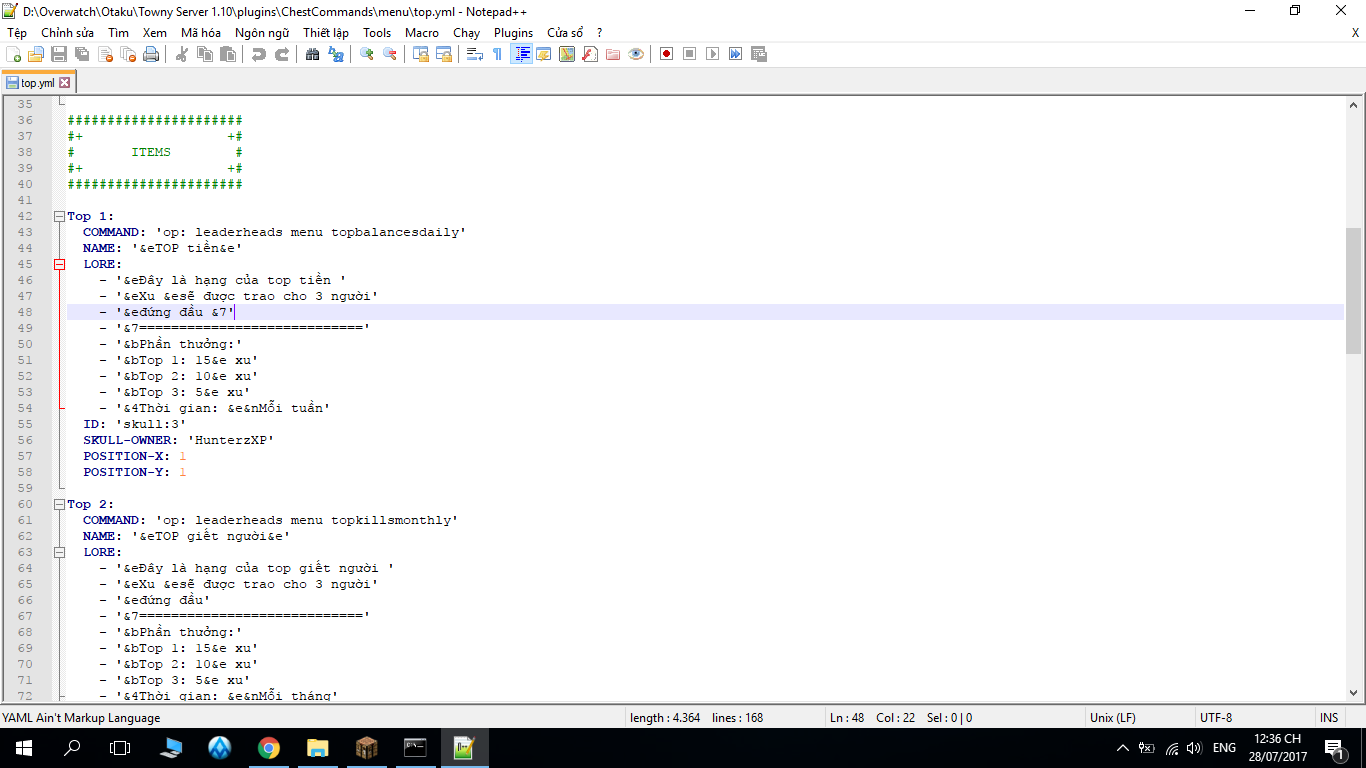The width and height of the screenshot is (1366, 768).
Task: Toggle show all characters pilcrow icon
Action: point(497,54)
